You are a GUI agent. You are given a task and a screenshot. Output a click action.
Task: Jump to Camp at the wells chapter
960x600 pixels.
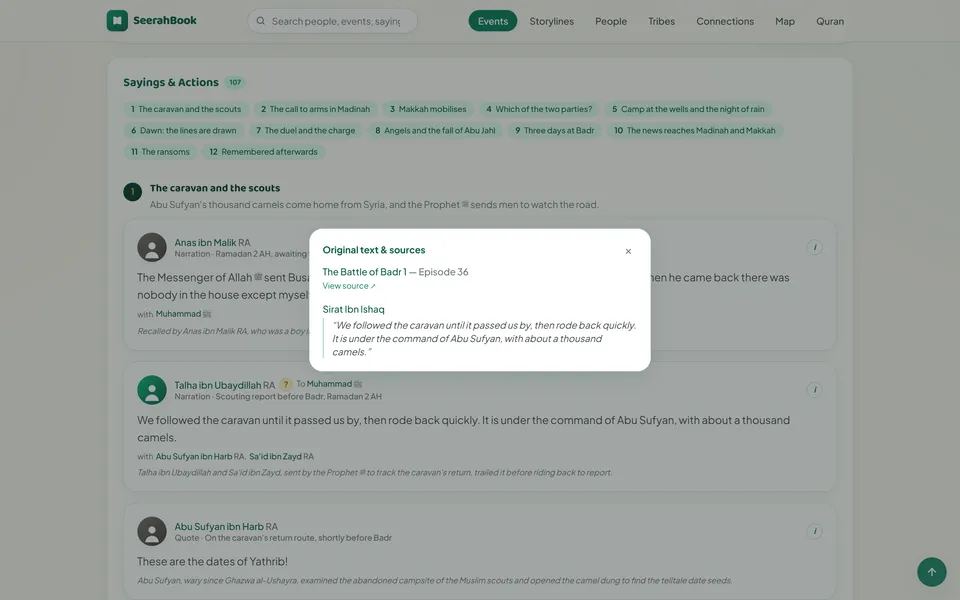[x=688, y=109]
